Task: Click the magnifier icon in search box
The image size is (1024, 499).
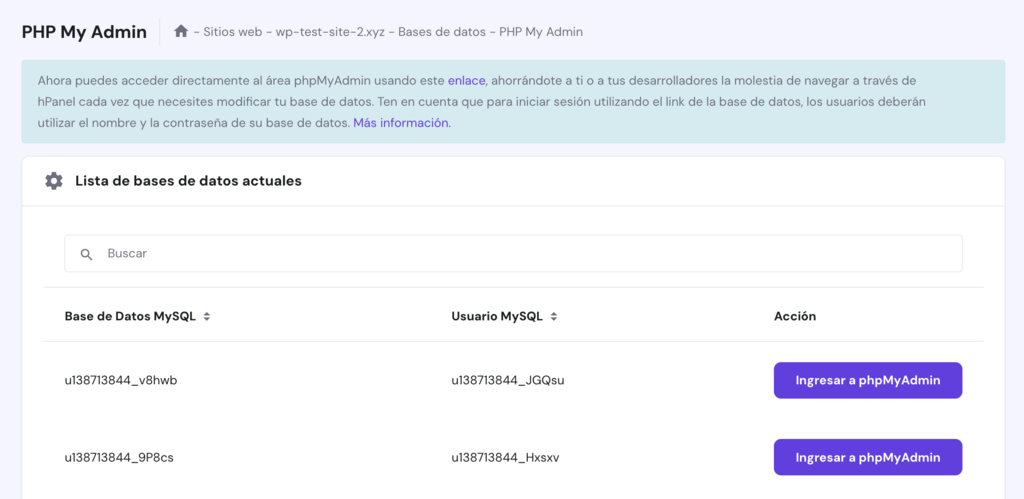Action: click(86, 254)
